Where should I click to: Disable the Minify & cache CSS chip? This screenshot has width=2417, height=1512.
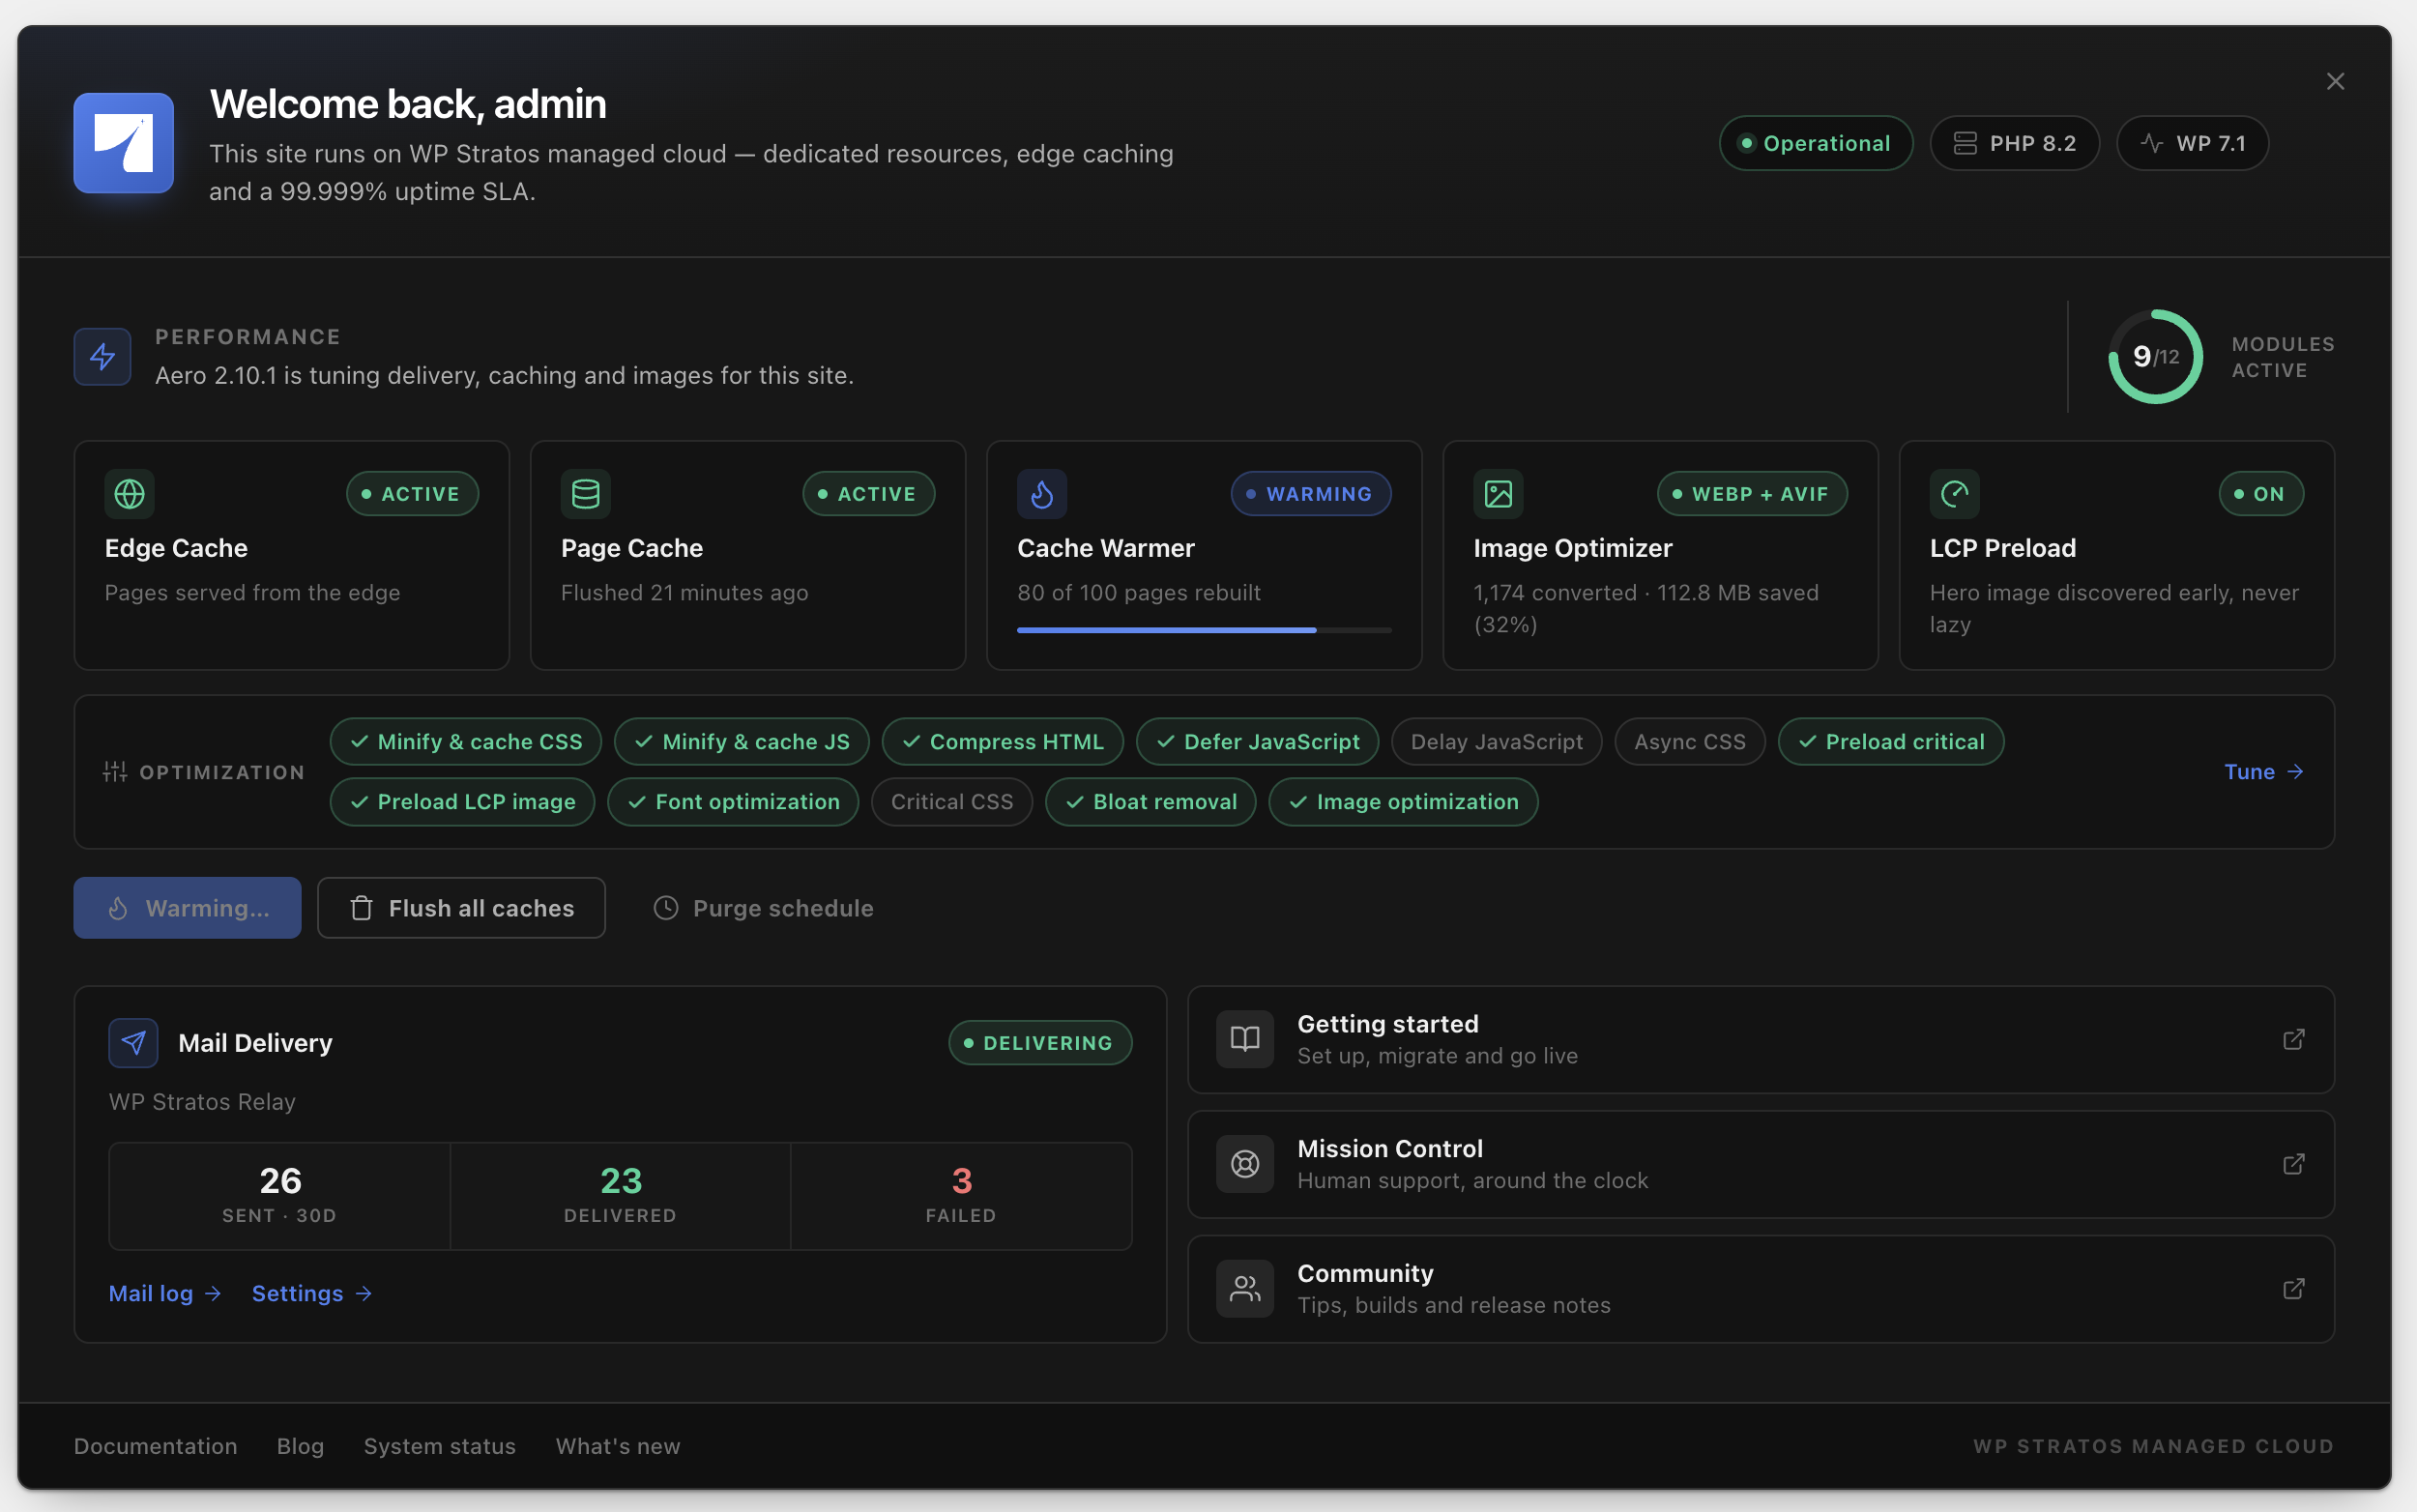[465, 742]
